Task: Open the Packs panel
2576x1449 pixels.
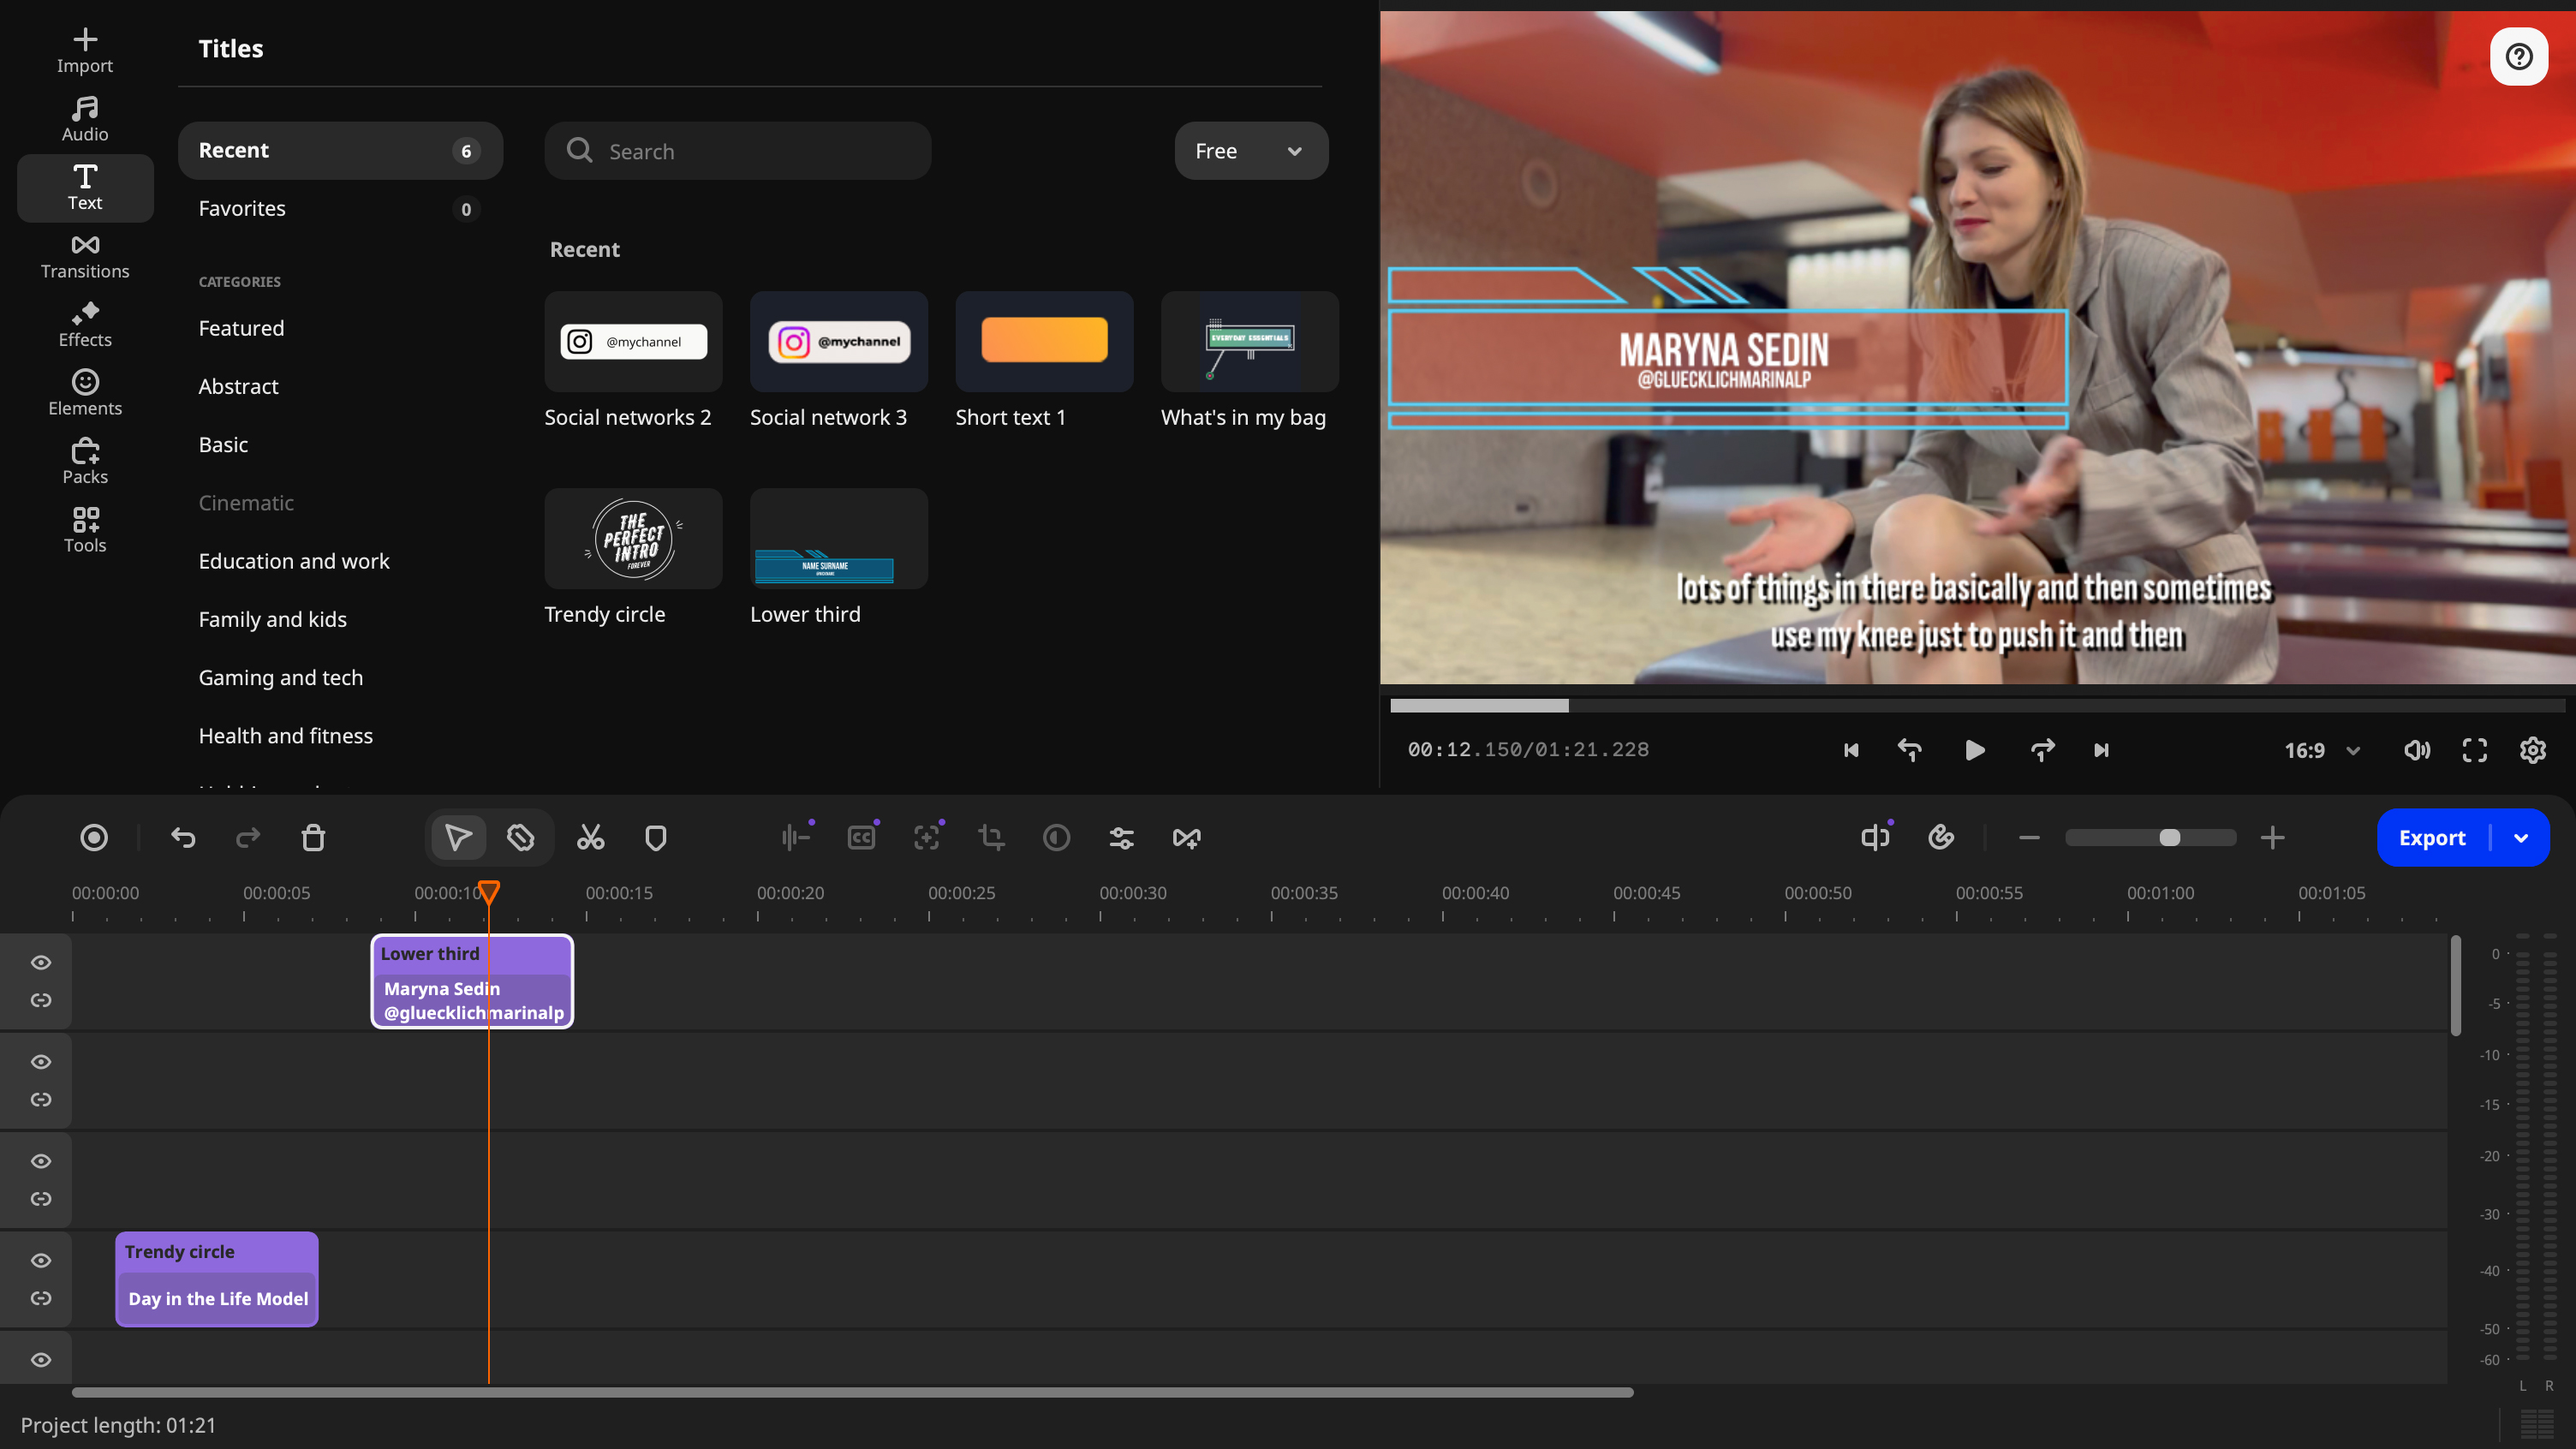Action: (85, 462)
